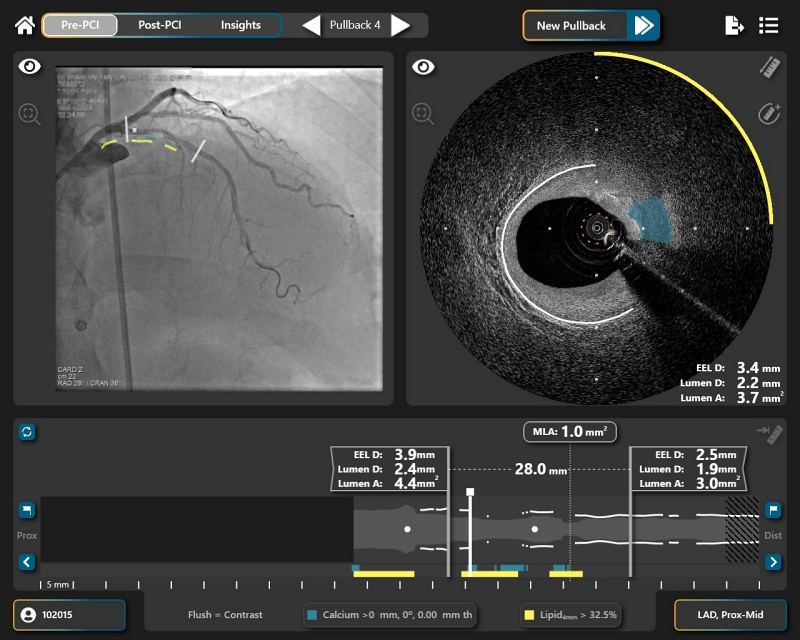
Task: Advance to next pullback with right arrow
Action: 404,25
